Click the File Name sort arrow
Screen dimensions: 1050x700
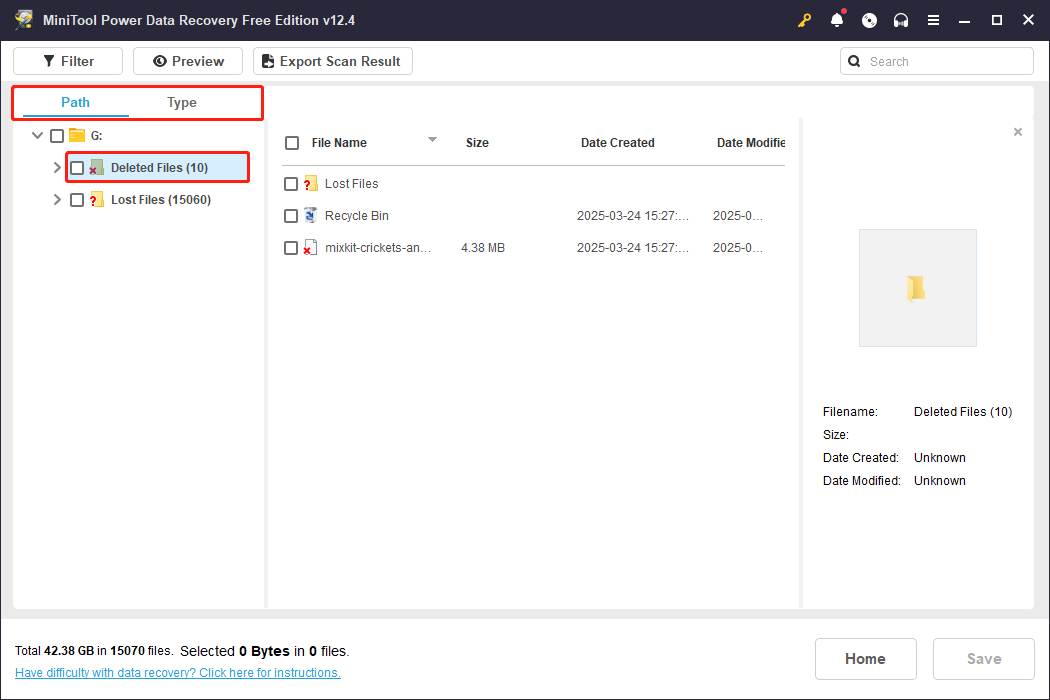(433, 139)
